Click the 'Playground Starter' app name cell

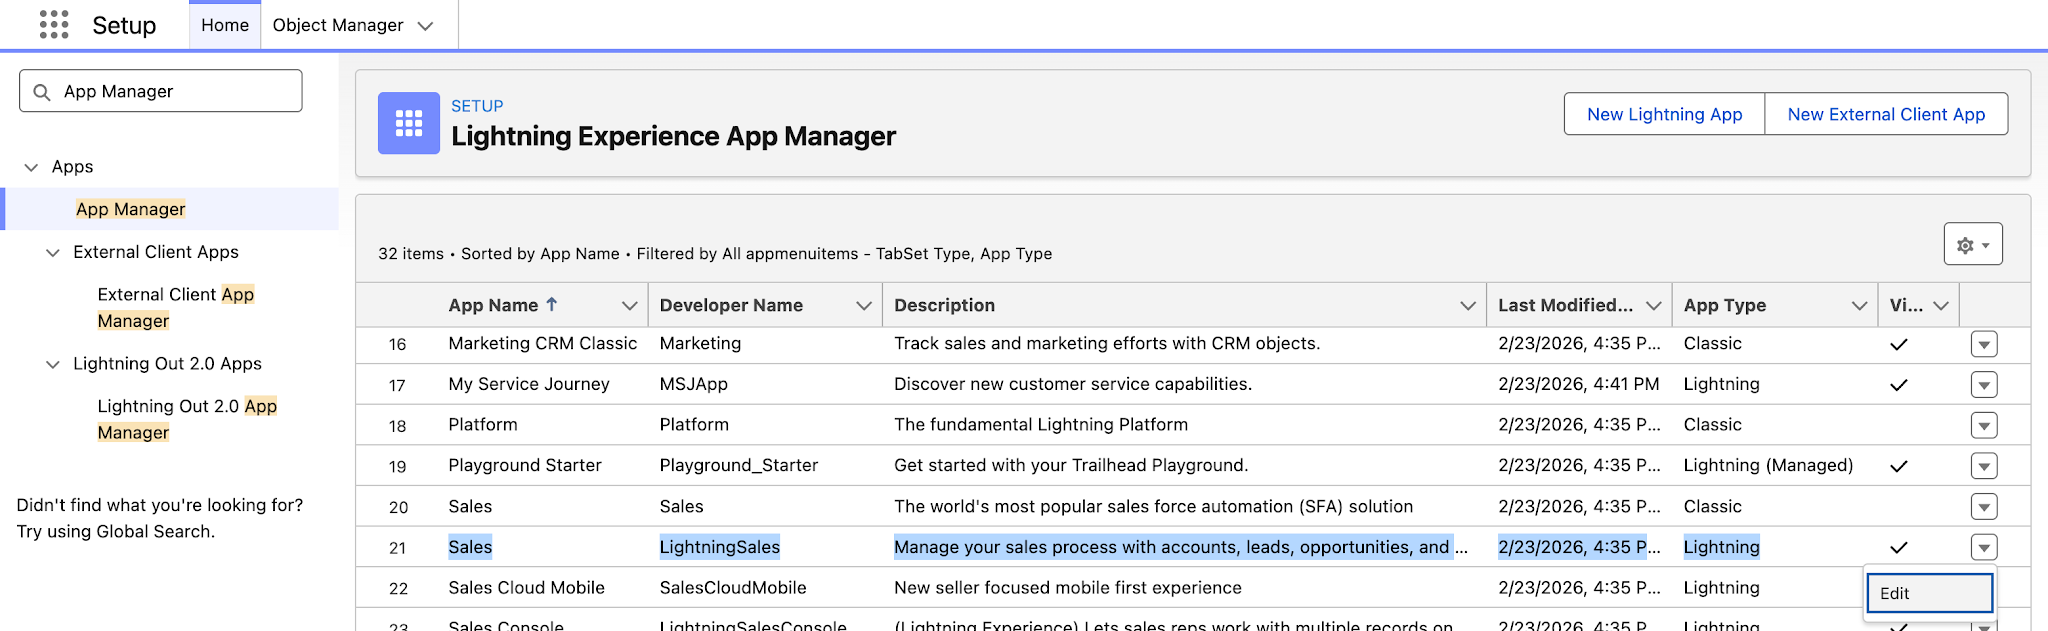pyautogui.click(x=525, y=465)
